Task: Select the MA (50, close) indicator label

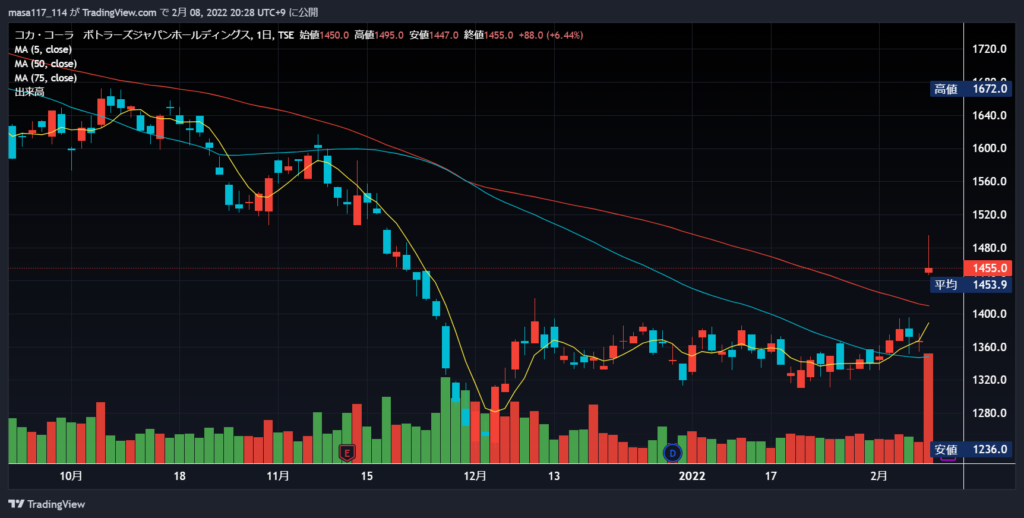Action: 46,64
